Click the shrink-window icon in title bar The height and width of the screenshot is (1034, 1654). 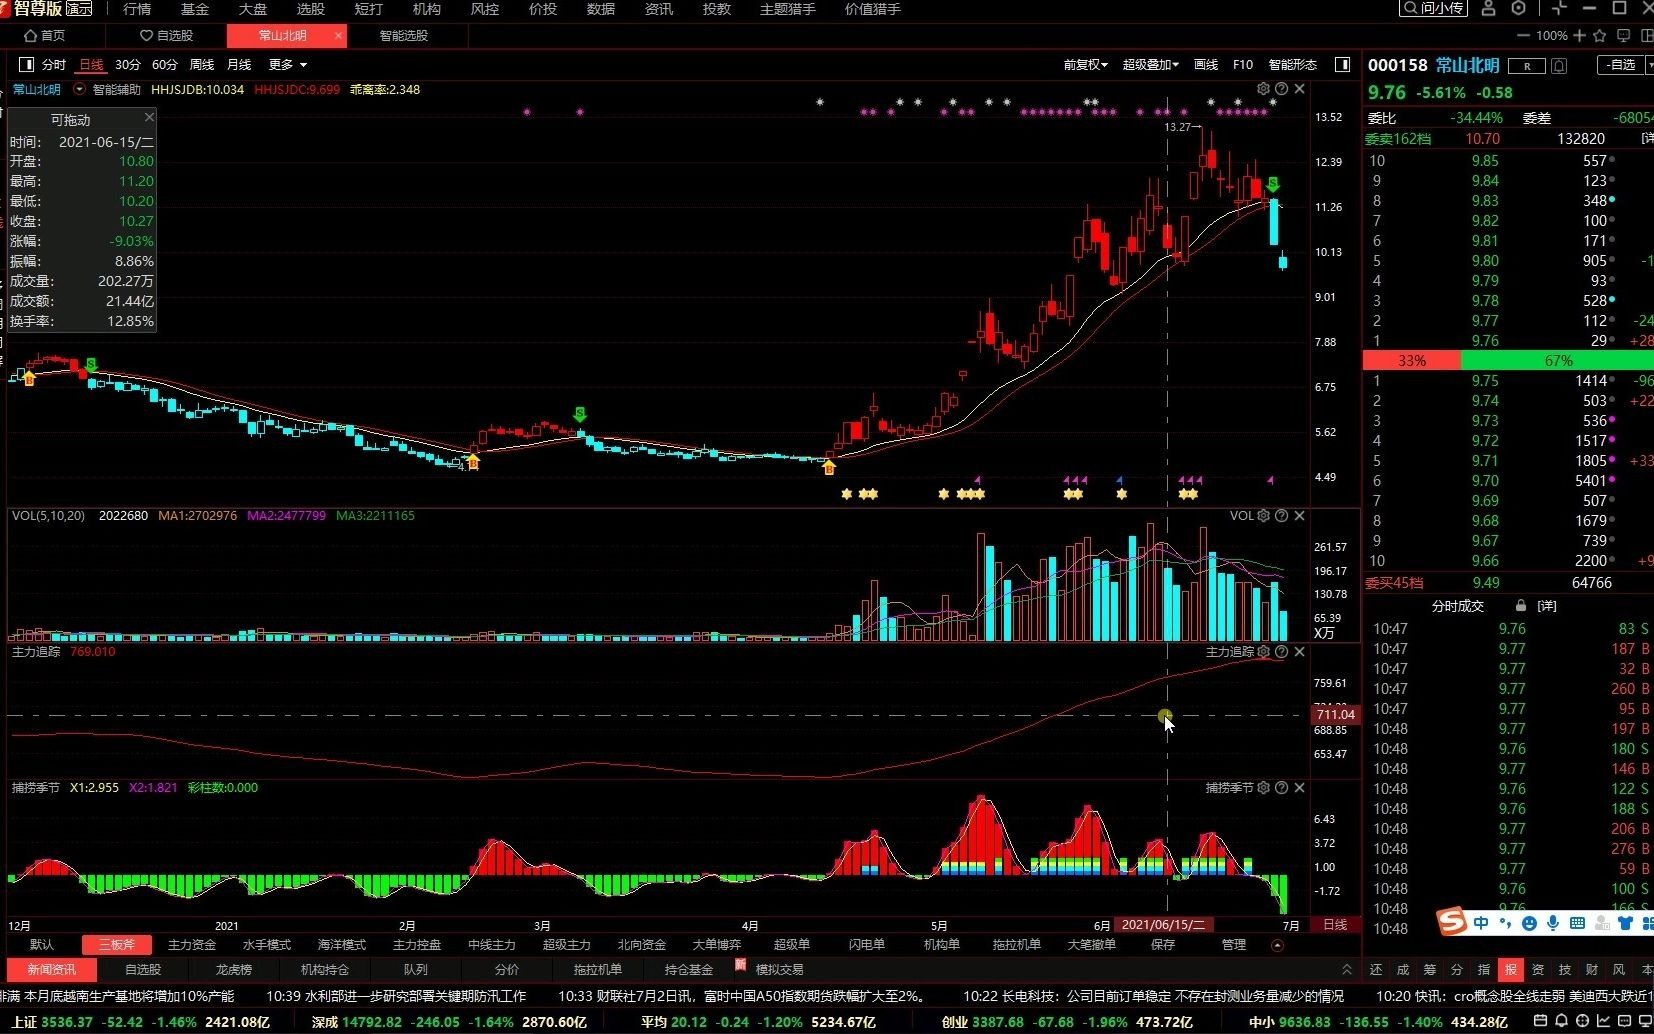point(1559,8)
